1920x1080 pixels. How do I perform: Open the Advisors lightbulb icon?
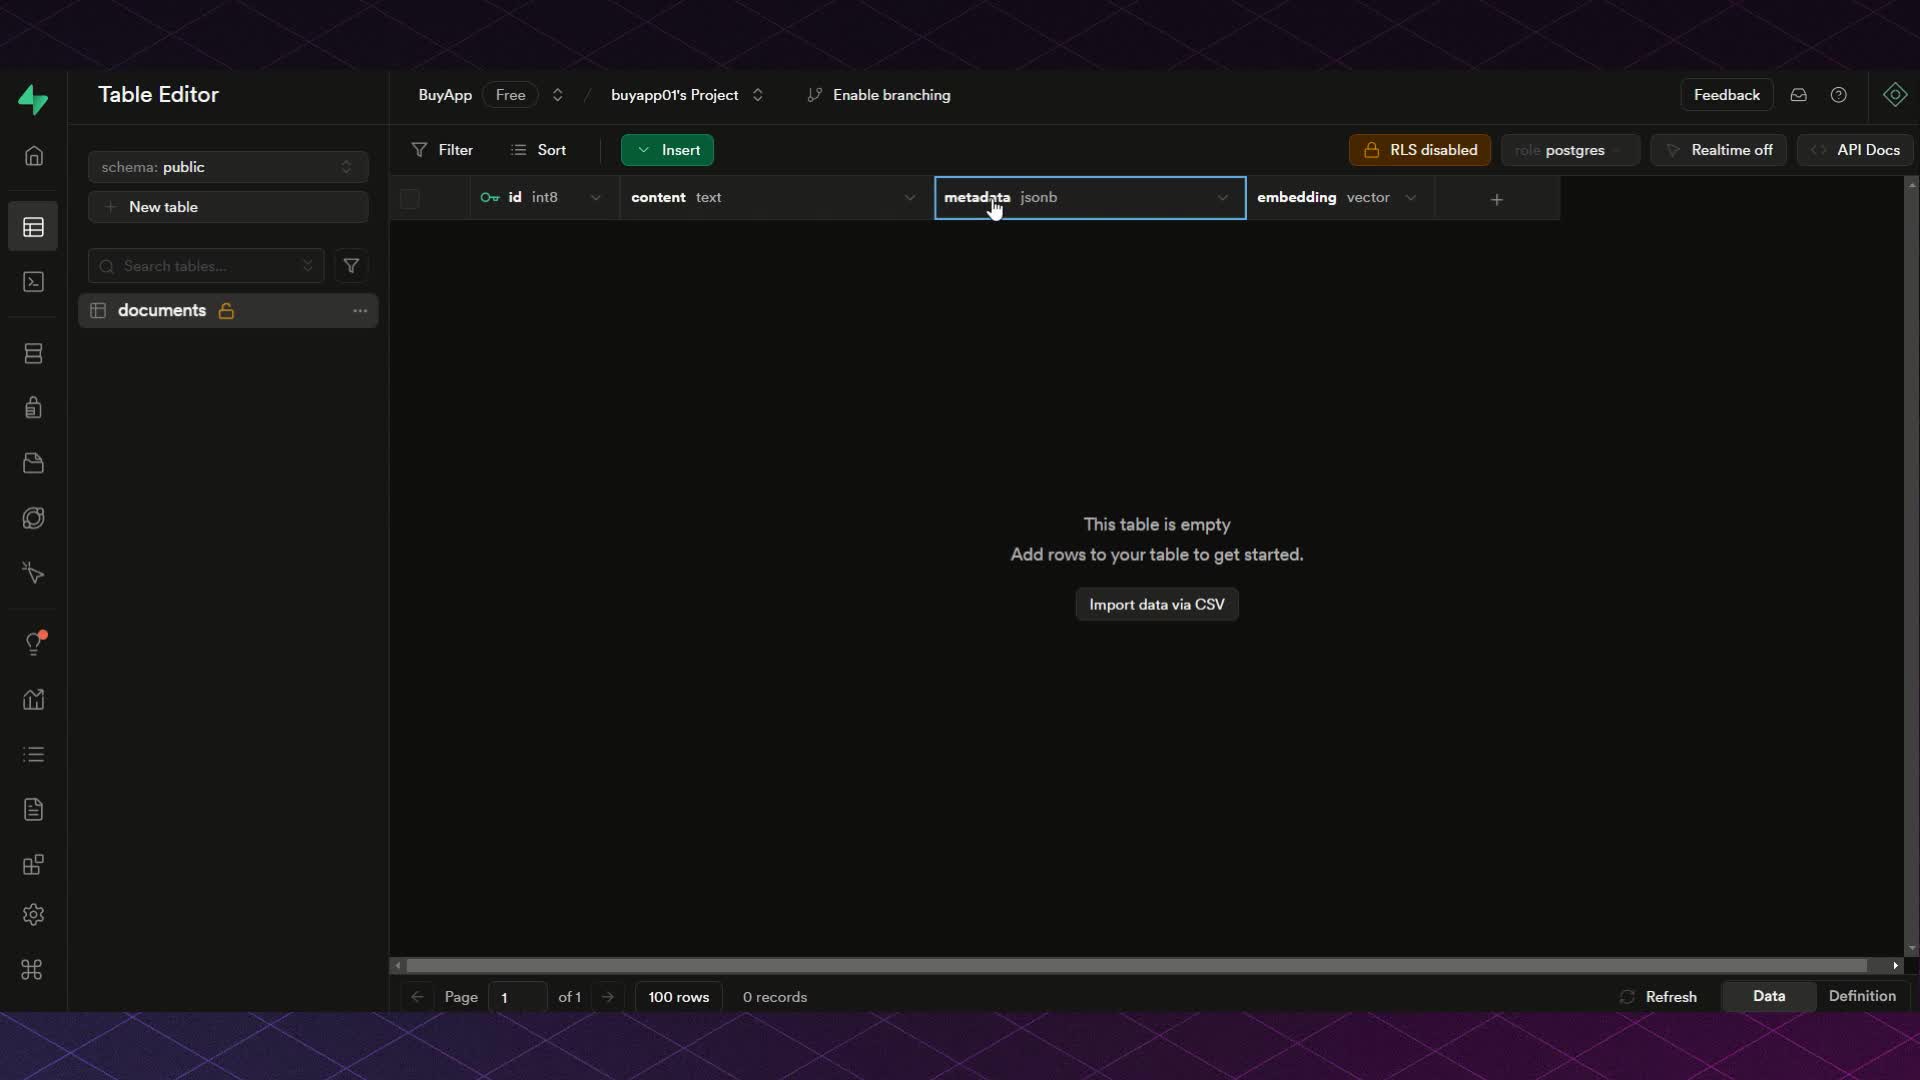33,644
